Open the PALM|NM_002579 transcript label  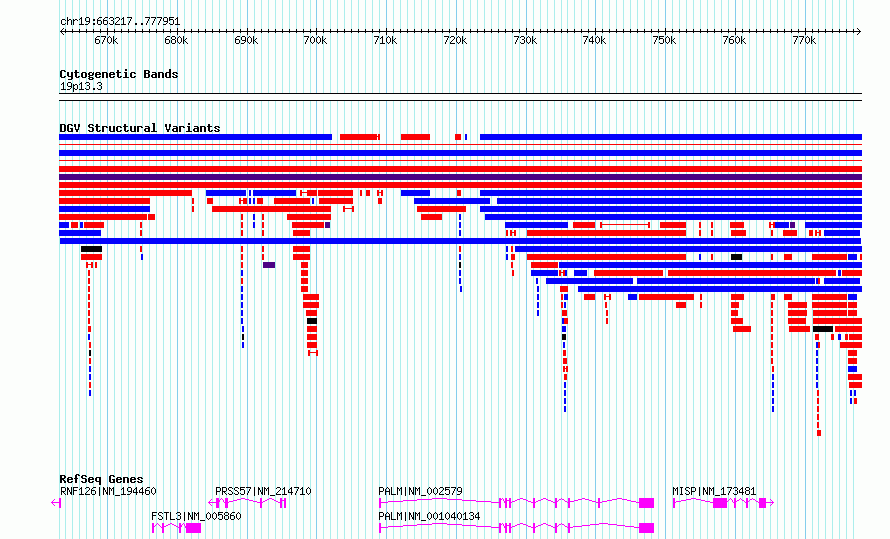click(x=420, y=491)
